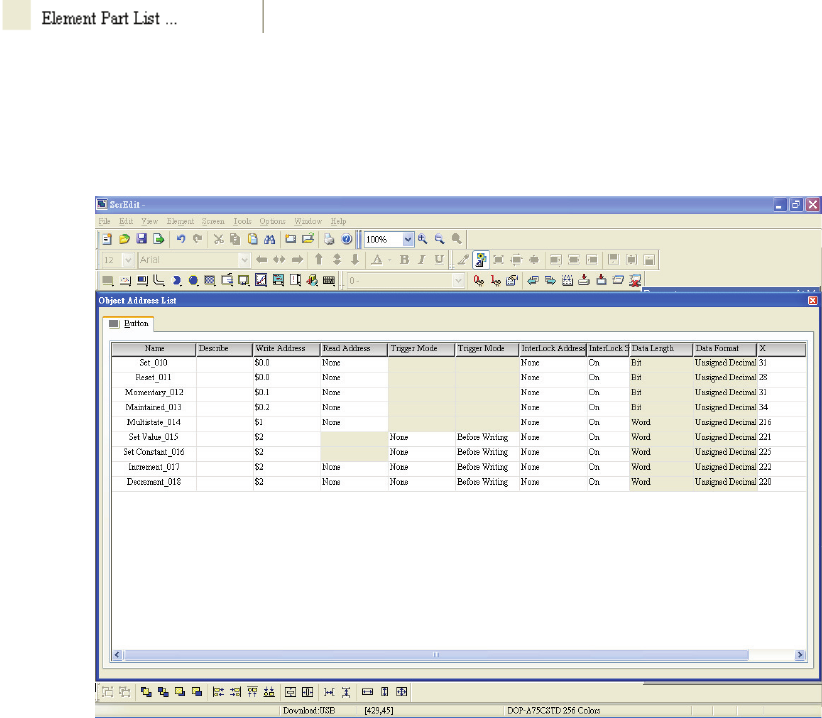Click the Undo arrow icon
Screen dimensions: 822x718
click(x=180, y=240)
